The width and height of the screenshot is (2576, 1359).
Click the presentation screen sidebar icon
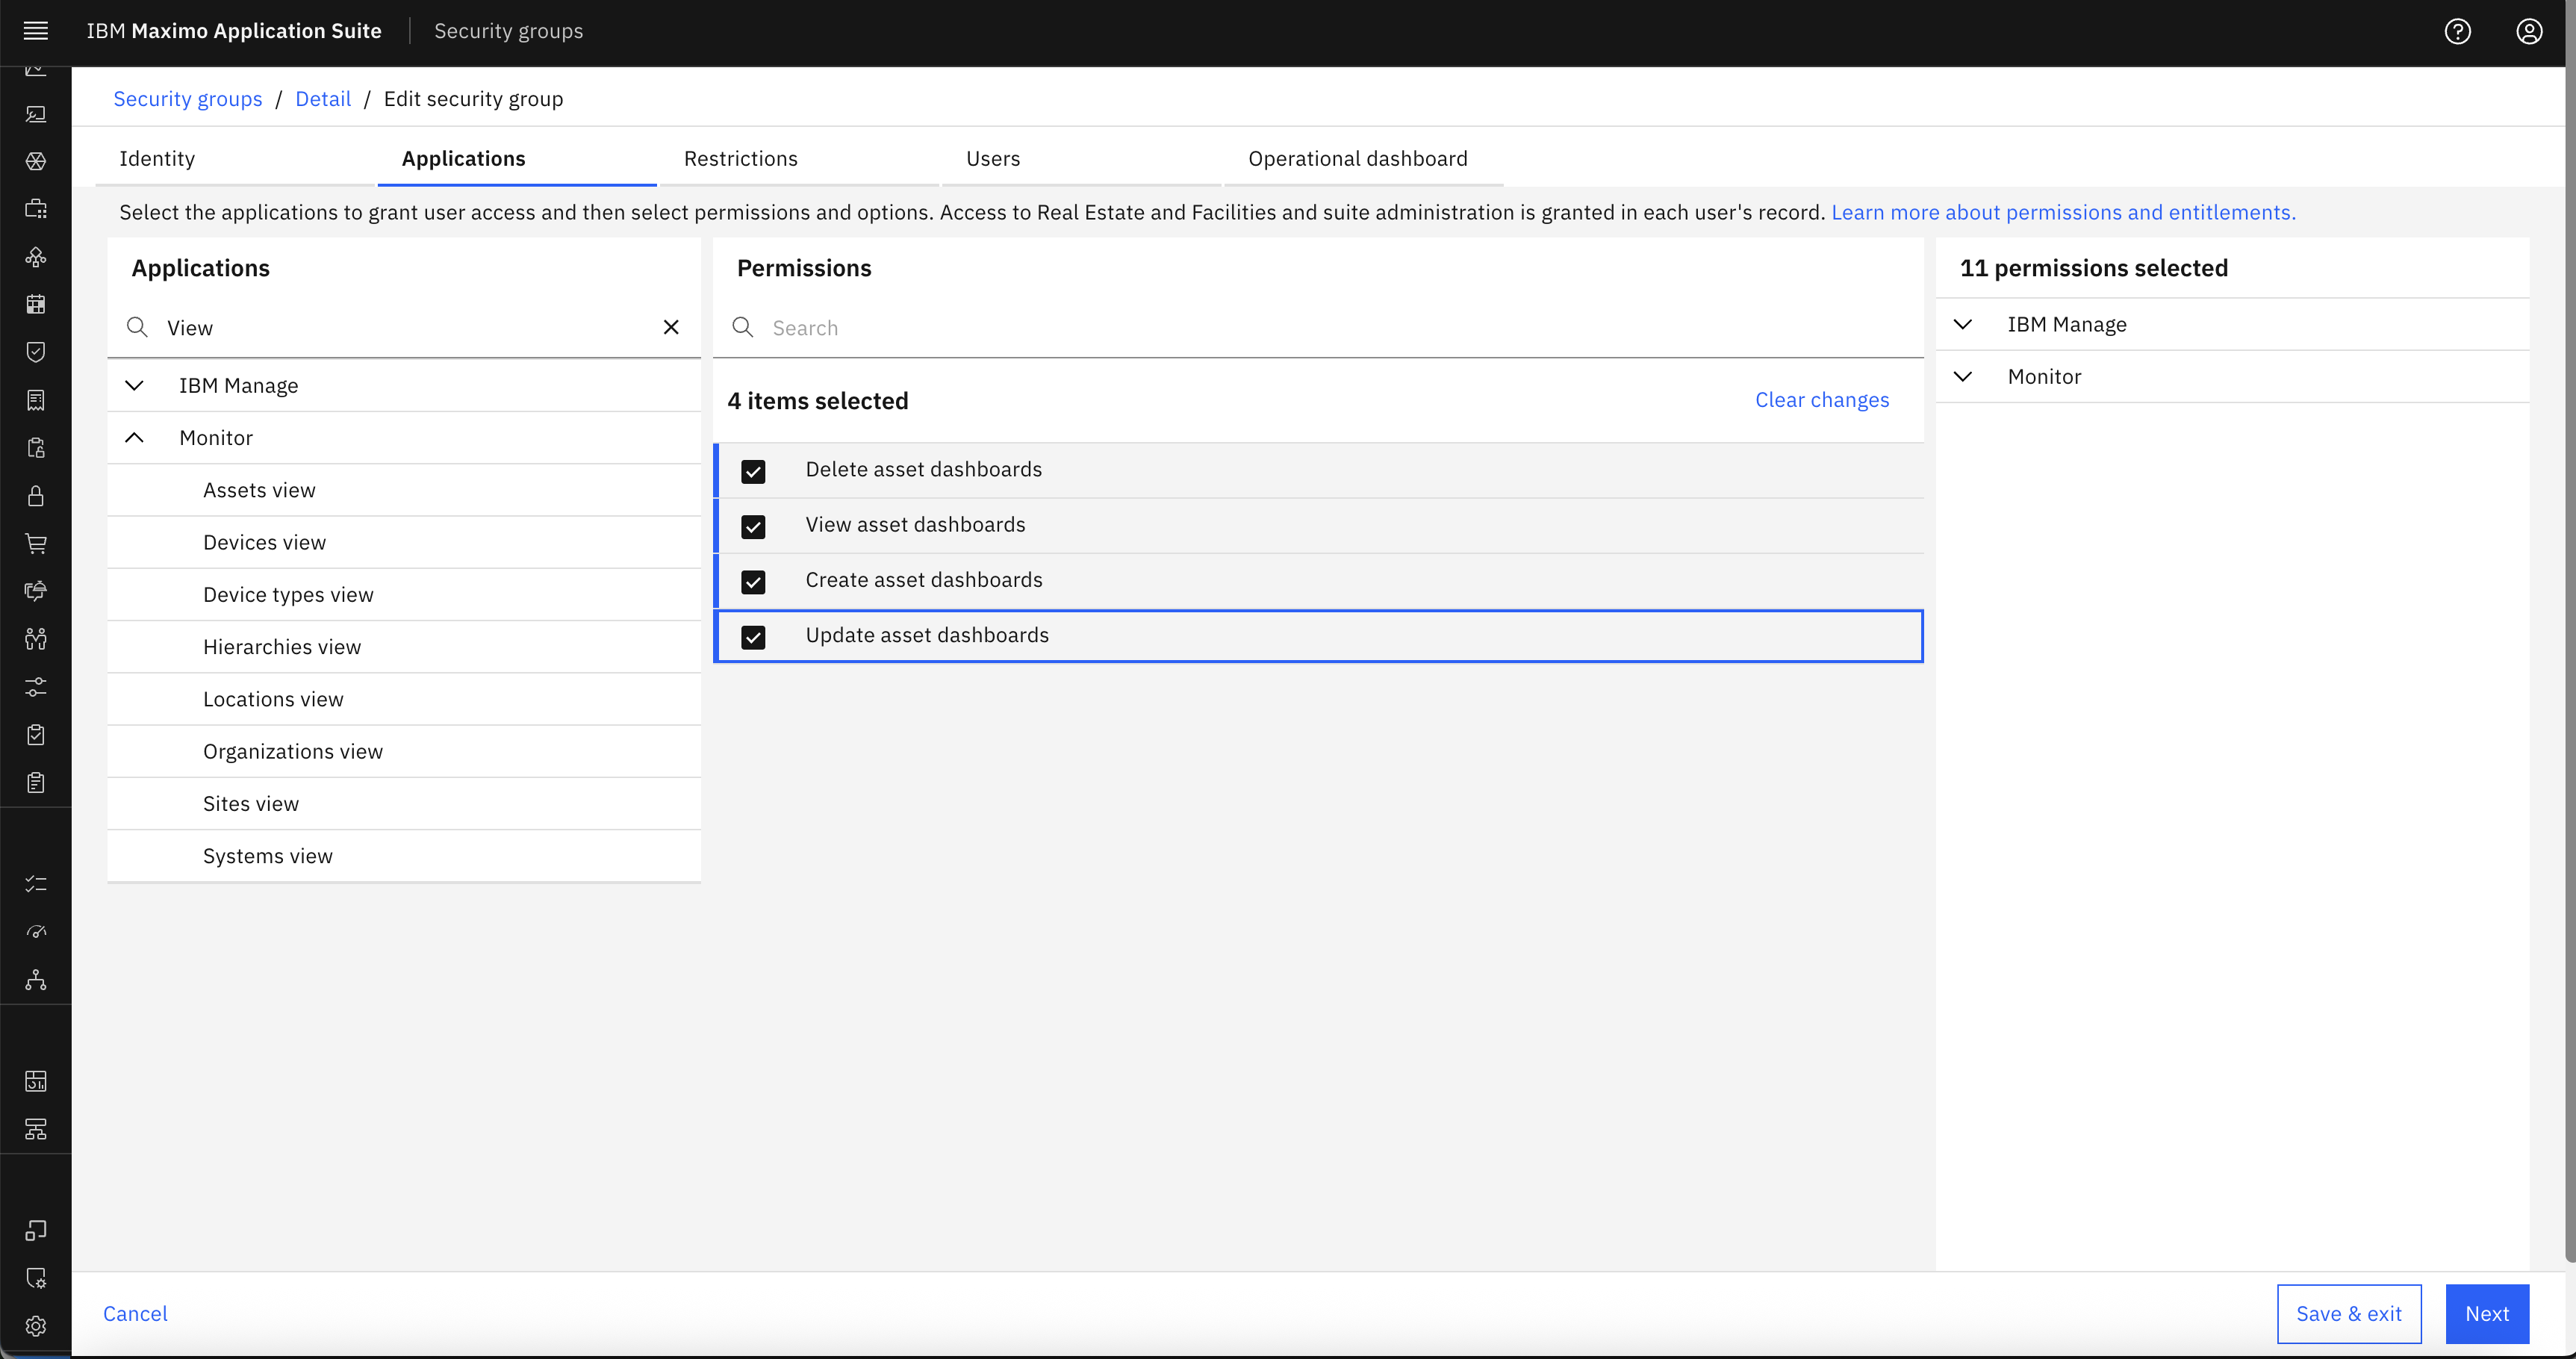point(36,114)
